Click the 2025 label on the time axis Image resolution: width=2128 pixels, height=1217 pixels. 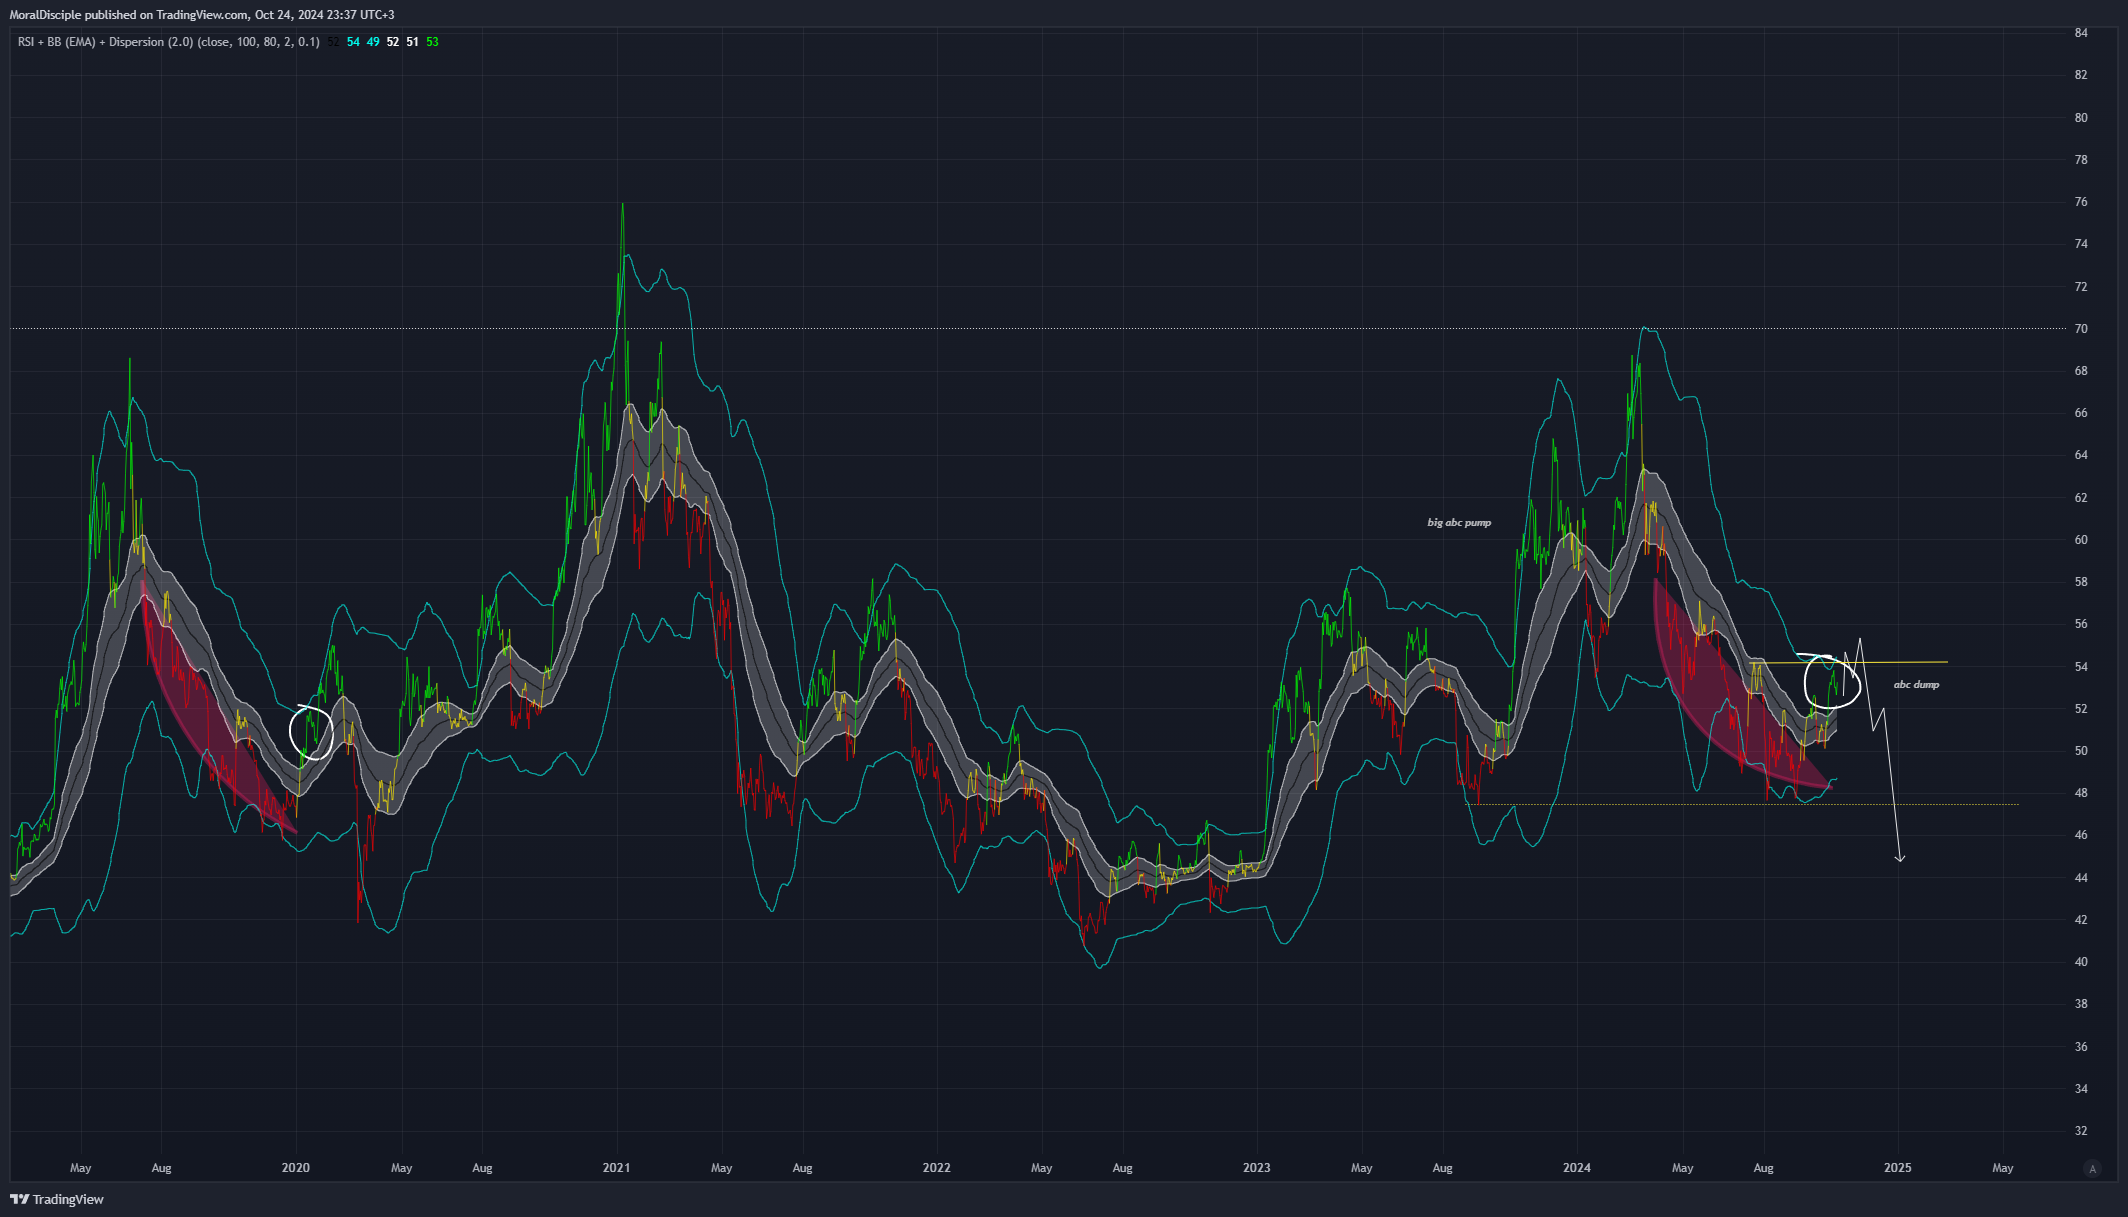click(x=1897, y=1168)
